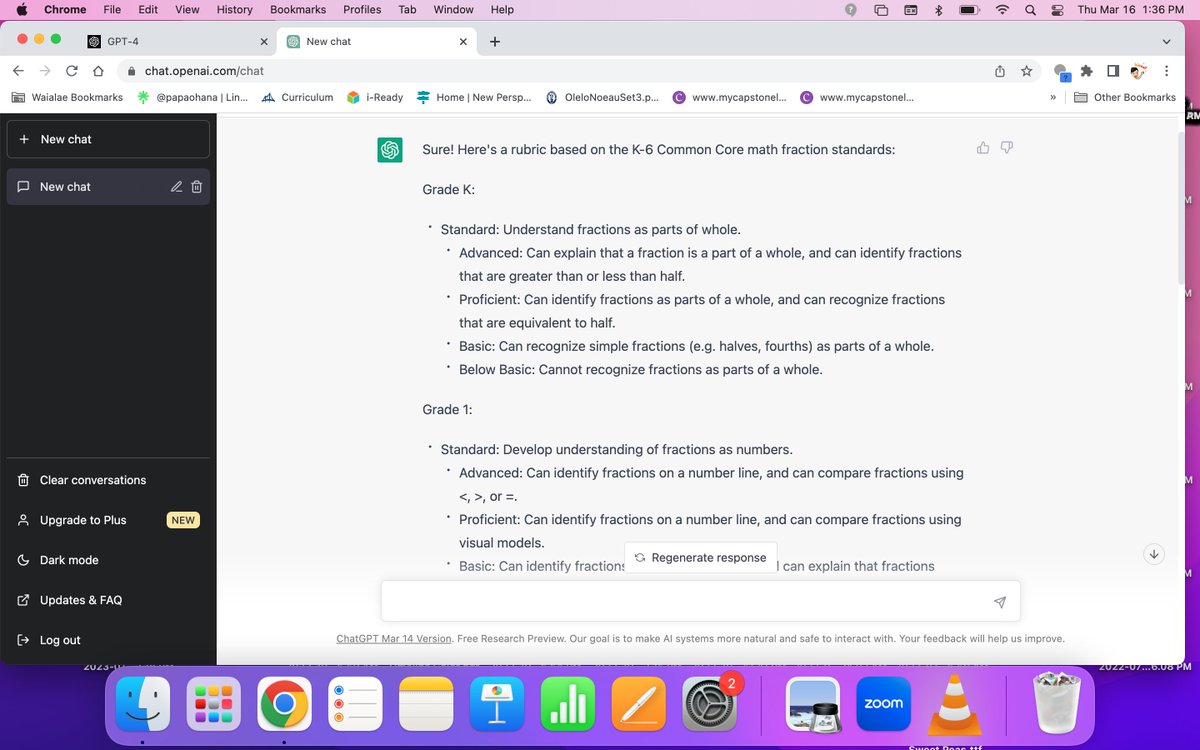Screen dimensions: 1200x750
Task: Open Pages in the Dock
Action: tap(639, 704)
